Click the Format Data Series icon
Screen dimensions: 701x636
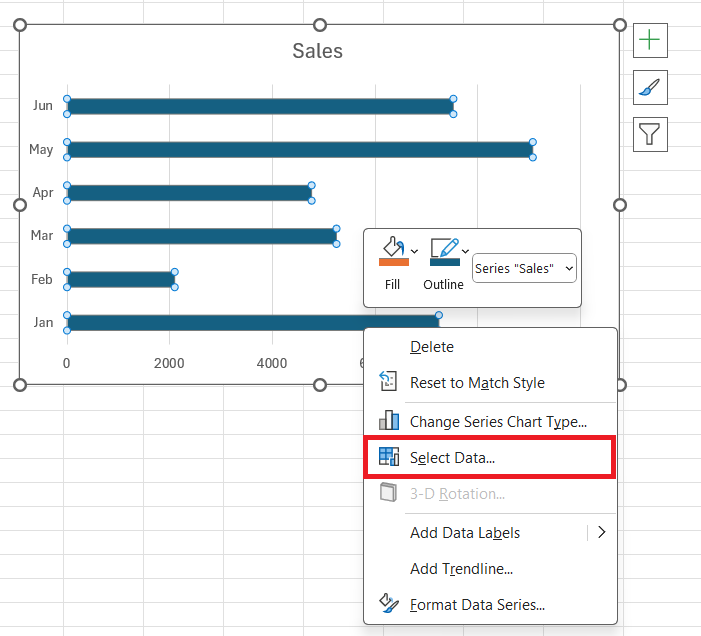coord(389,603)
